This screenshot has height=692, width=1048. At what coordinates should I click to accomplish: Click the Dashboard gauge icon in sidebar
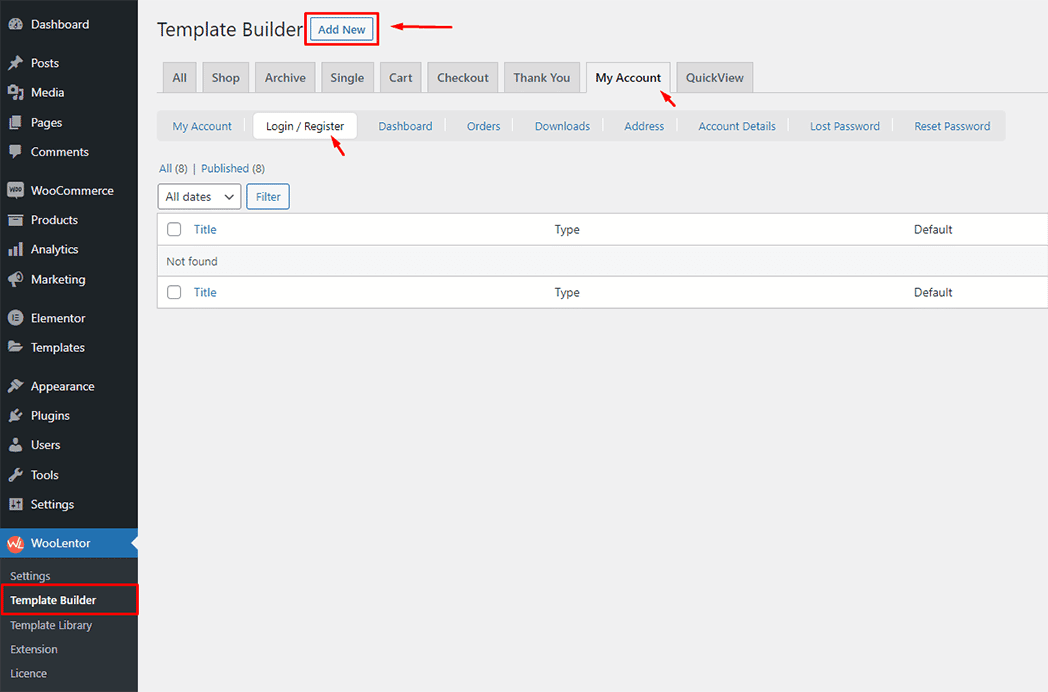coord(15,24)
